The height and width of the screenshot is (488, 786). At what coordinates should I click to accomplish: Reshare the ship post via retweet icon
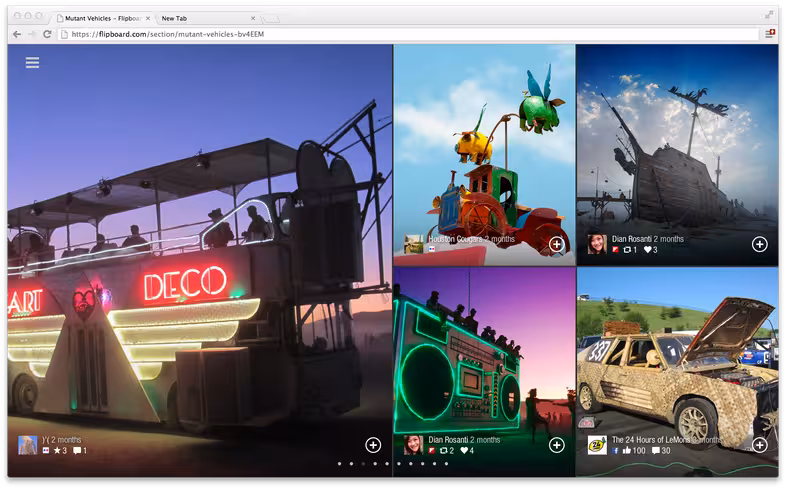pyautogui.click(x=627, y=250)
